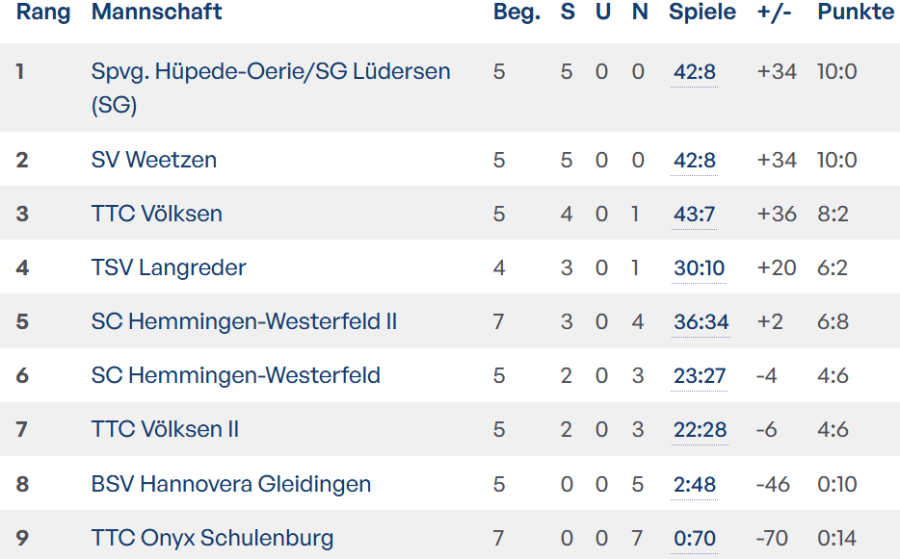
Task: Click the Mannschaft column header
Action: pos(157,12)
